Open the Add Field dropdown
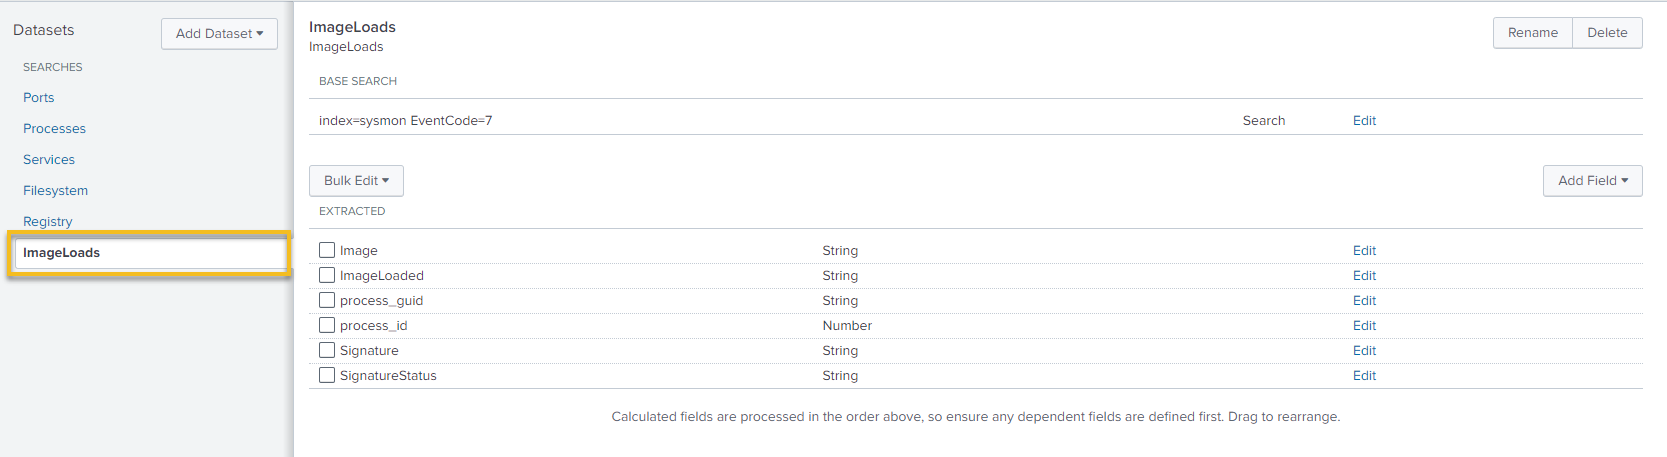 point(1592,181)
